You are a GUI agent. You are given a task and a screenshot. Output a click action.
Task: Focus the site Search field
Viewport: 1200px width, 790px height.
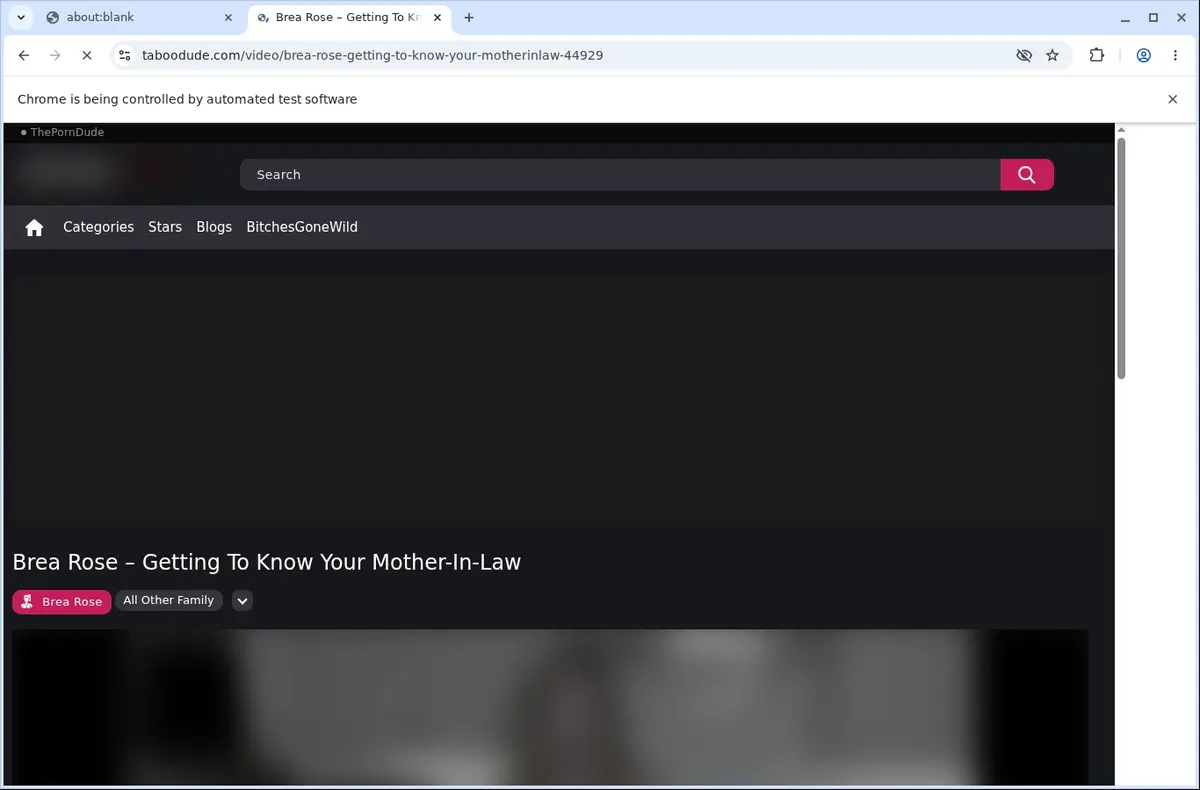pos(620,174)
